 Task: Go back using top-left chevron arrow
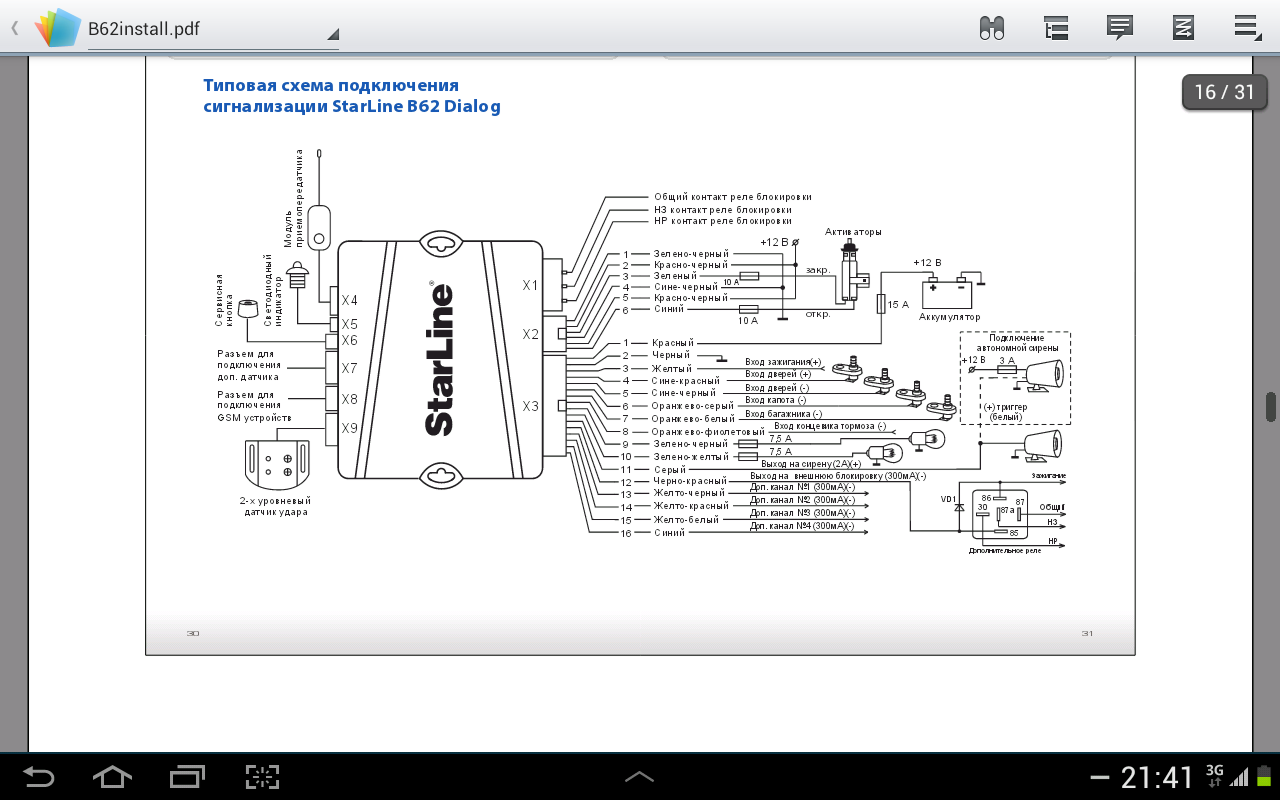click(x=14, y=28)
